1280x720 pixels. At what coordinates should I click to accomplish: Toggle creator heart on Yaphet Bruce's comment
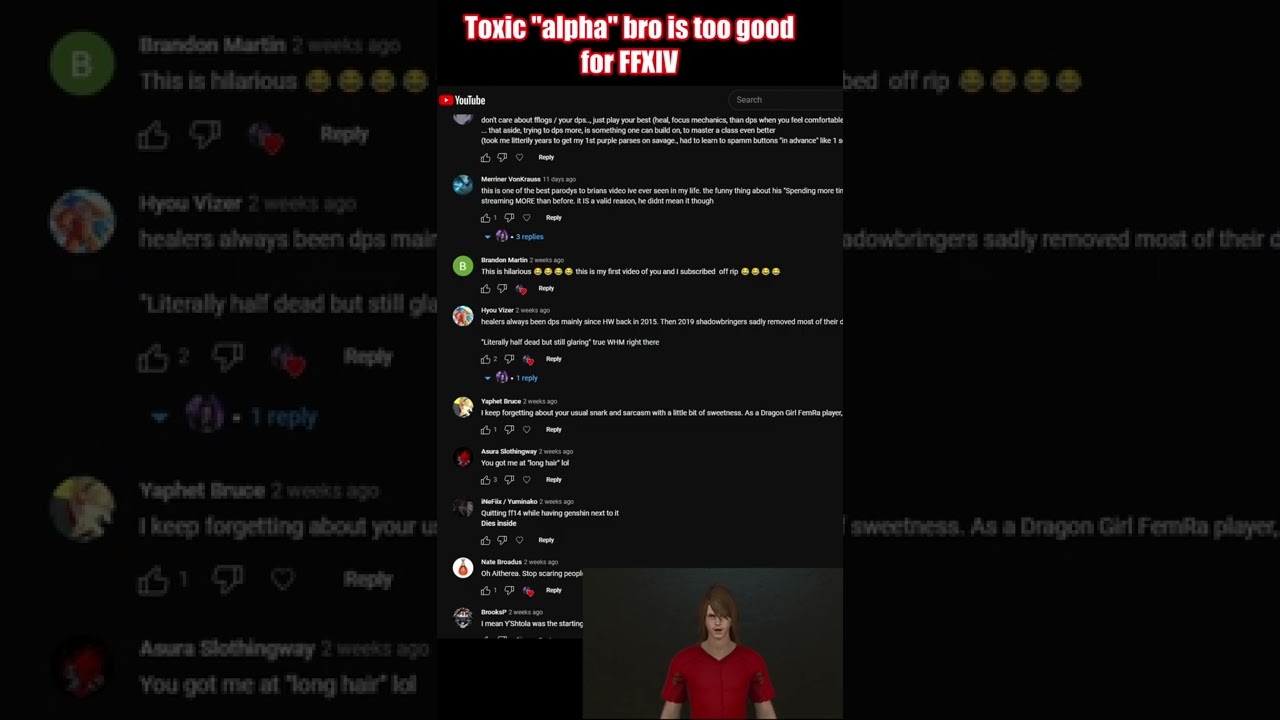pyautogui.click(x=527, y=430)
